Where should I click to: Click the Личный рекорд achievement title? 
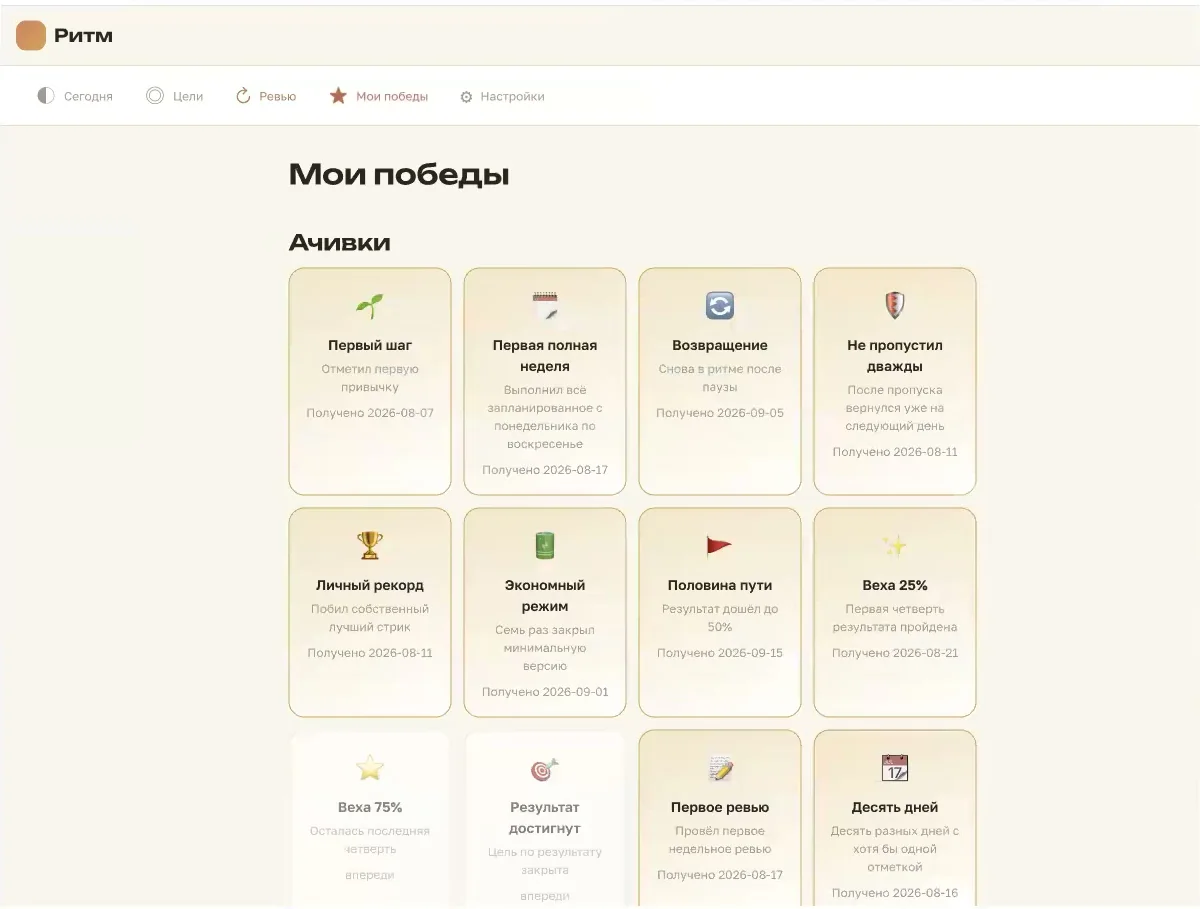pos(370,585)
